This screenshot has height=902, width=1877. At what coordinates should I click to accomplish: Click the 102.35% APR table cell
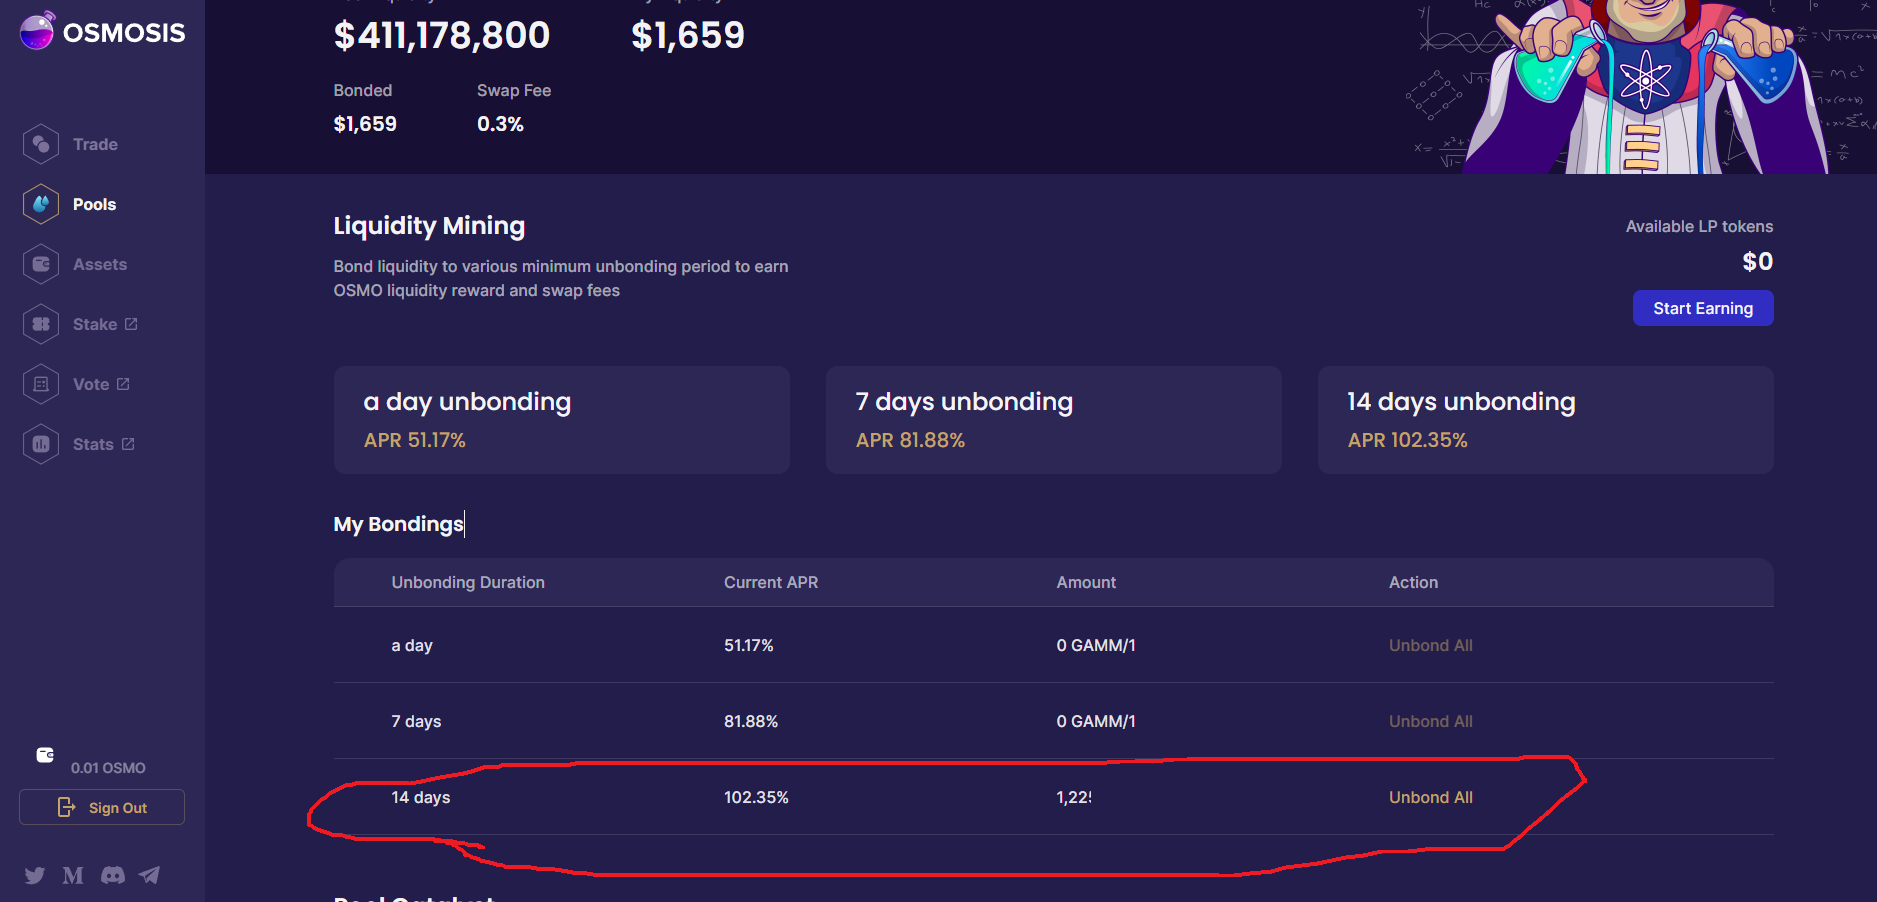(x=756, y=797)
